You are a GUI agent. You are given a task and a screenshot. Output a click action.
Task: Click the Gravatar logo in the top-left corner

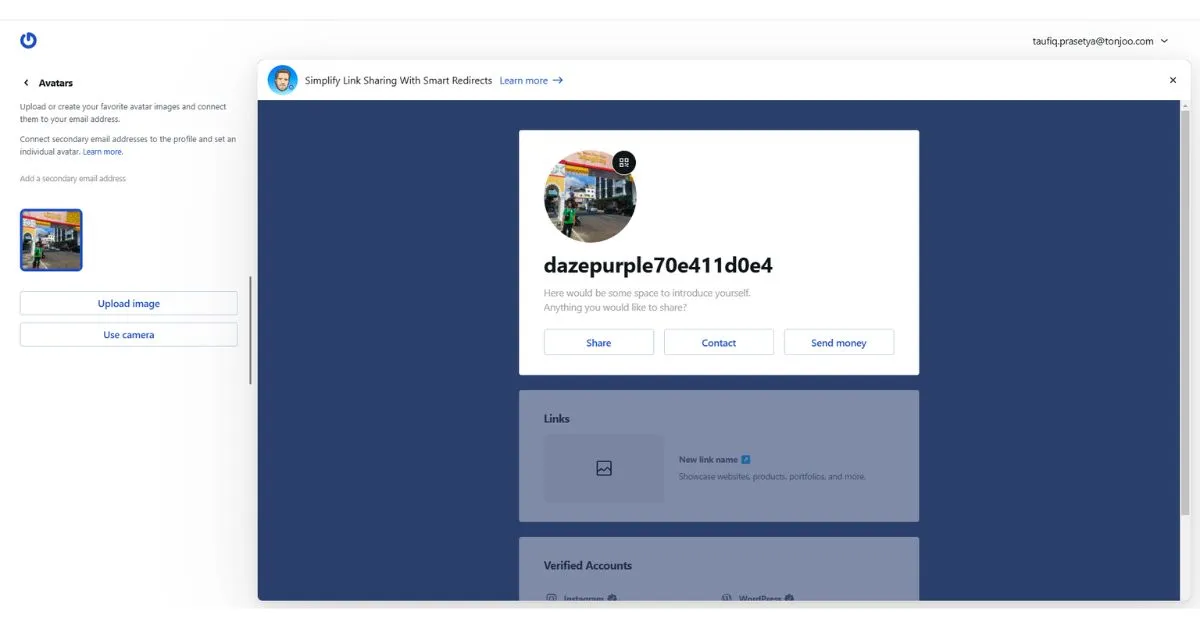(28, 40)
